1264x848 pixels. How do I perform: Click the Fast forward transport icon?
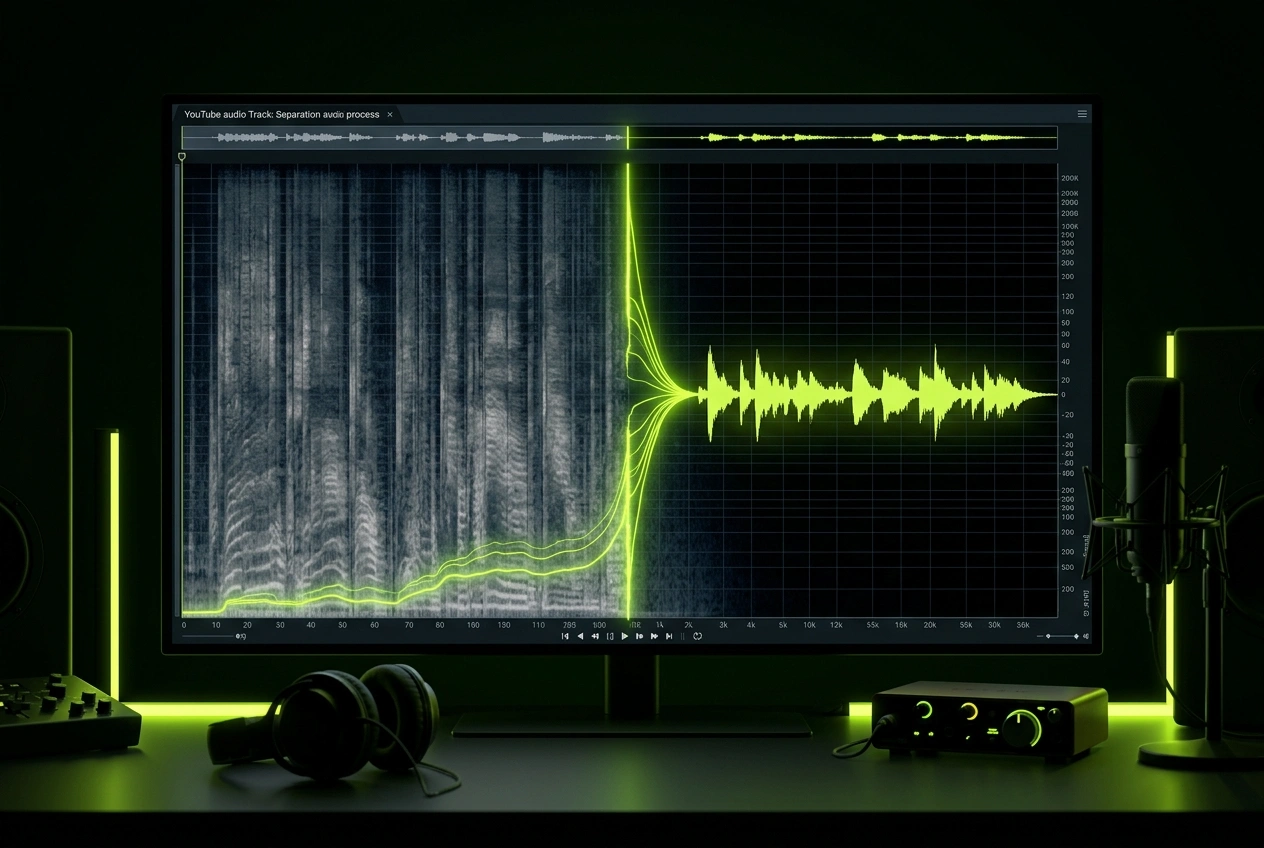point(655,636)
